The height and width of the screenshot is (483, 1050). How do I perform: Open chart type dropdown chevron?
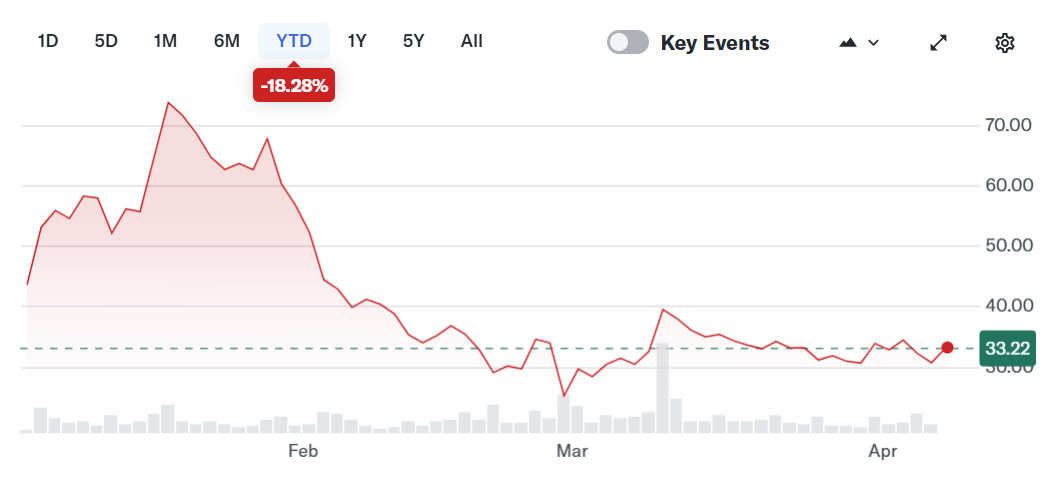(x=874, y=42)
